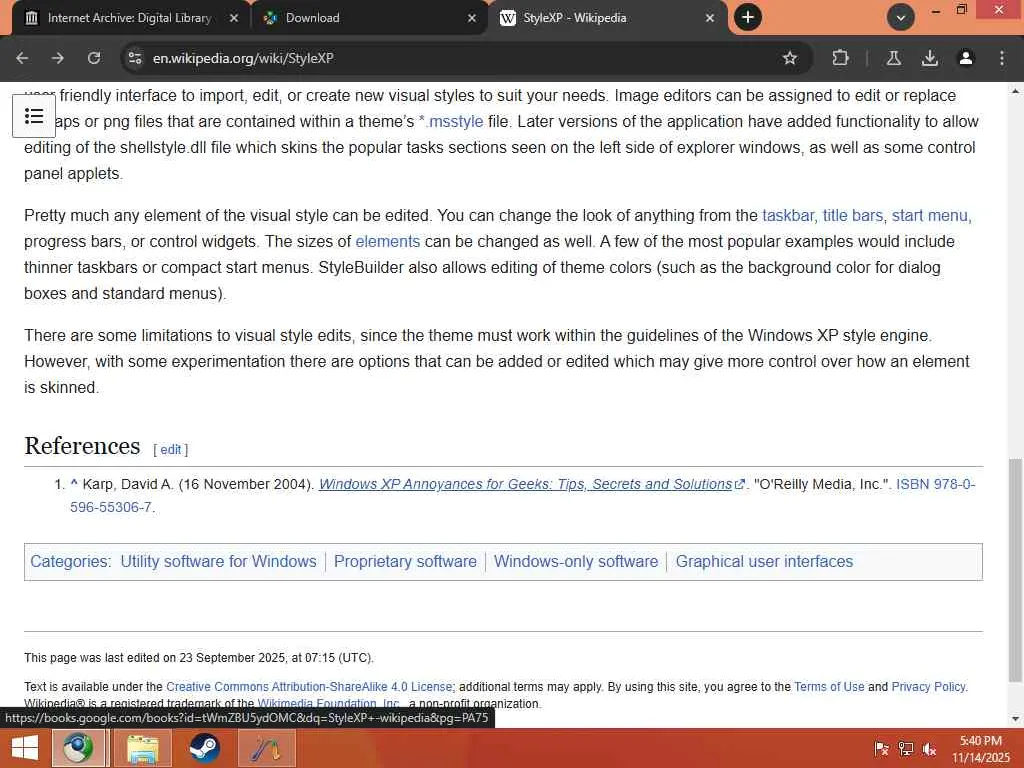Open the *.msstyle link

click(x=451, y=121)
